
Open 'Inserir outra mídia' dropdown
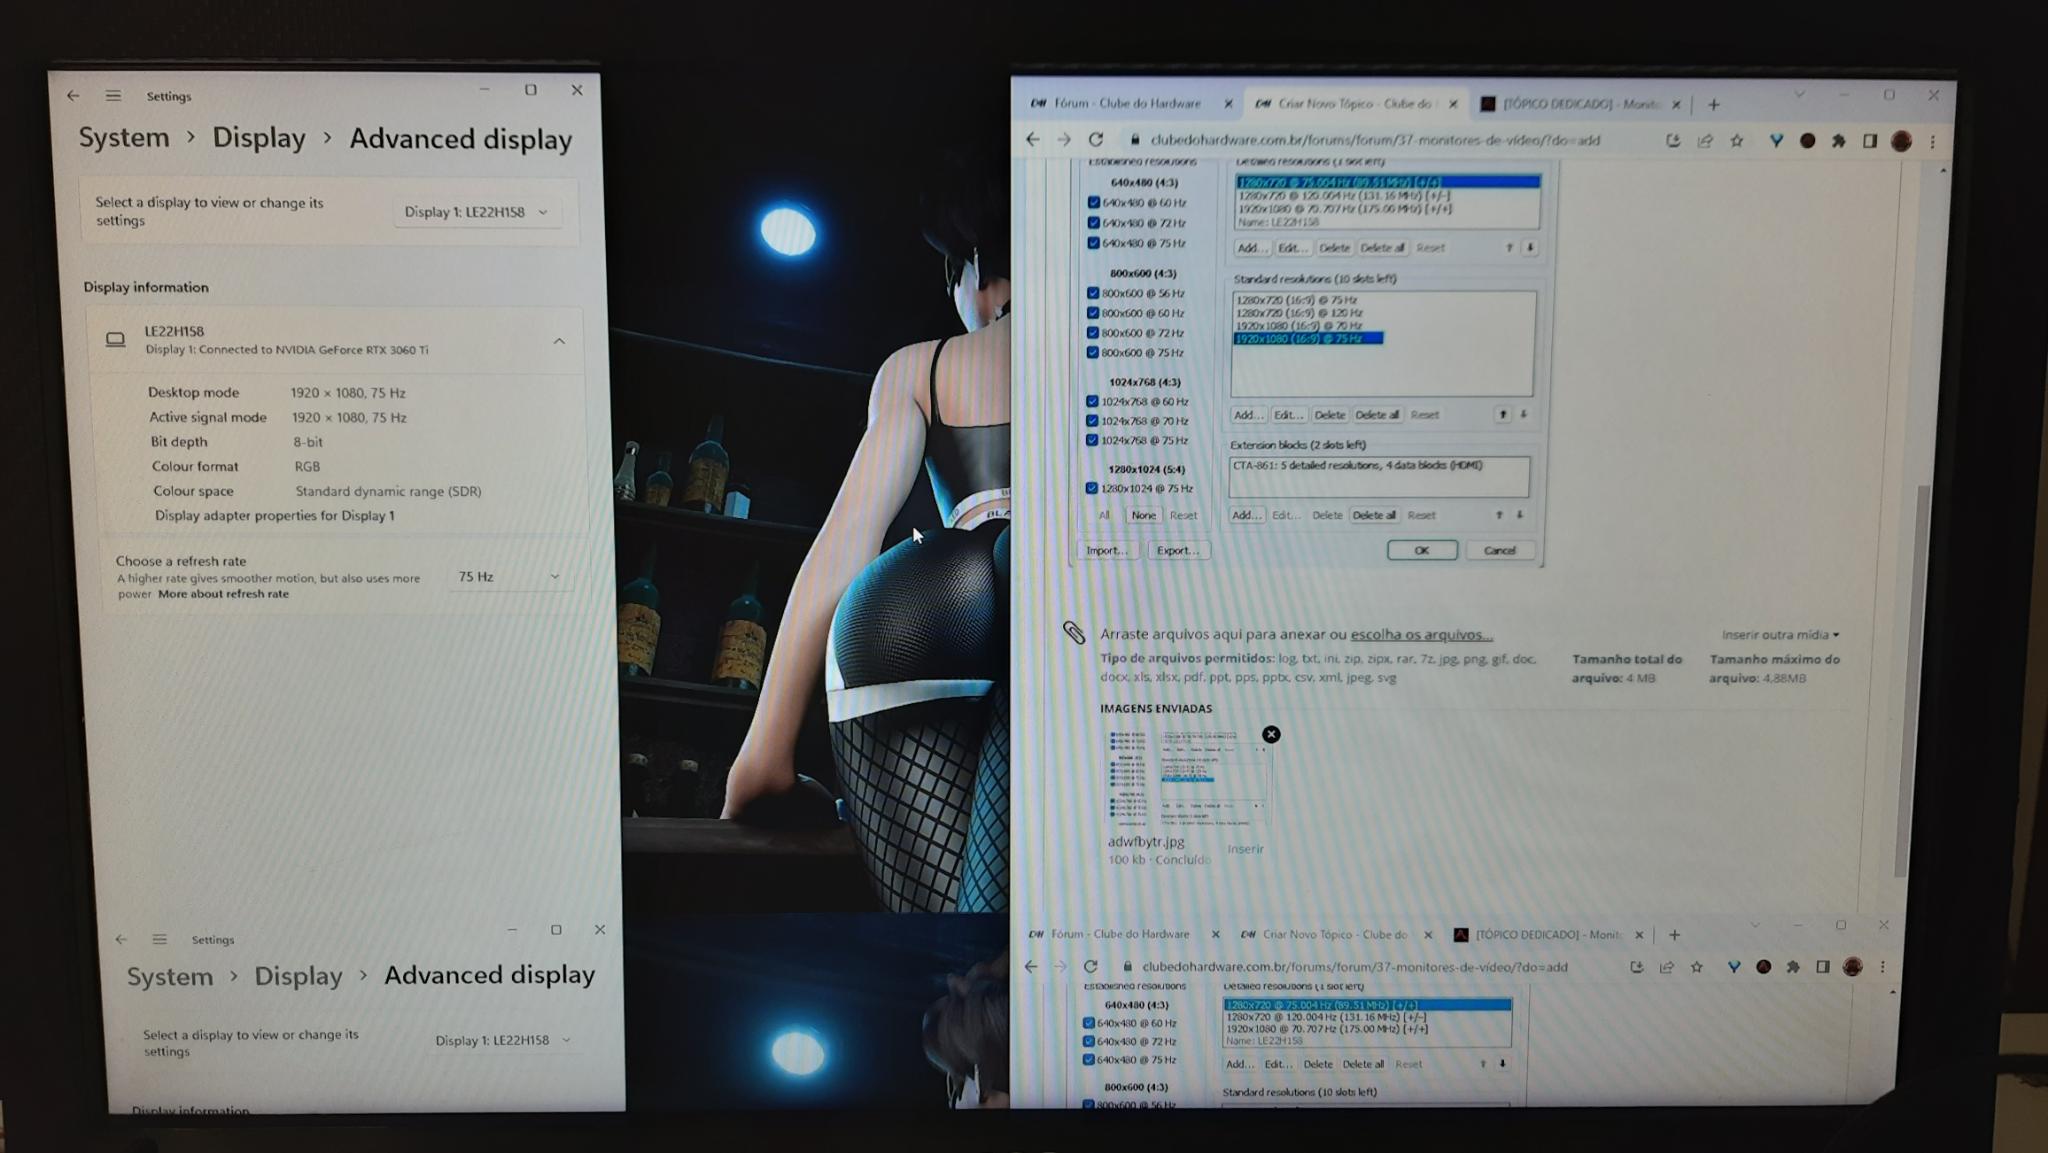click(x=1780, y=635)
